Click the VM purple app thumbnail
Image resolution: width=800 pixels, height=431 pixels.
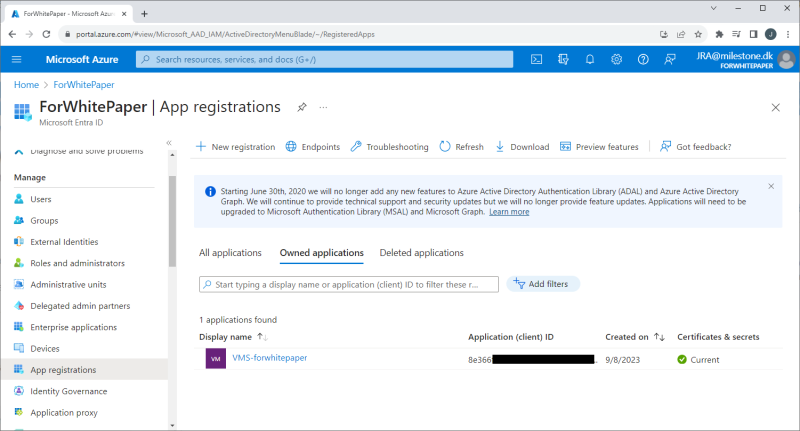coord(215,358)
